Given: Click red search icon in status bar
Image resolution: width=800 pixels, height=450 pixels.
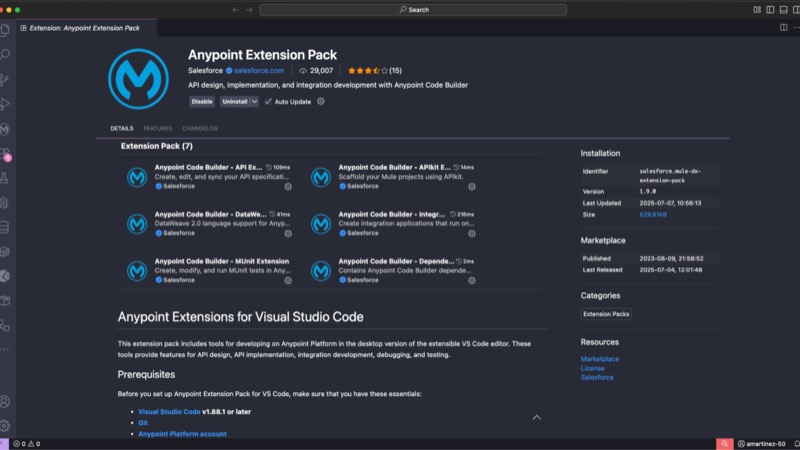Looking at the screenshot, I should [x=724, y=444].
